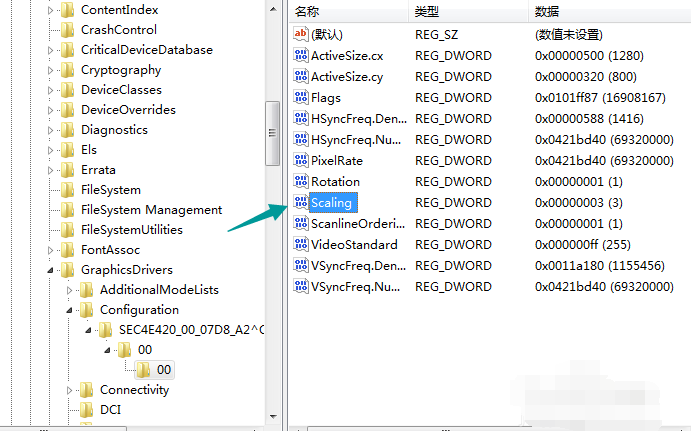This screenshot has width=692, height=431.
Task: Select the Rotation DWORD icon
Action: click(x=300, y=181)
